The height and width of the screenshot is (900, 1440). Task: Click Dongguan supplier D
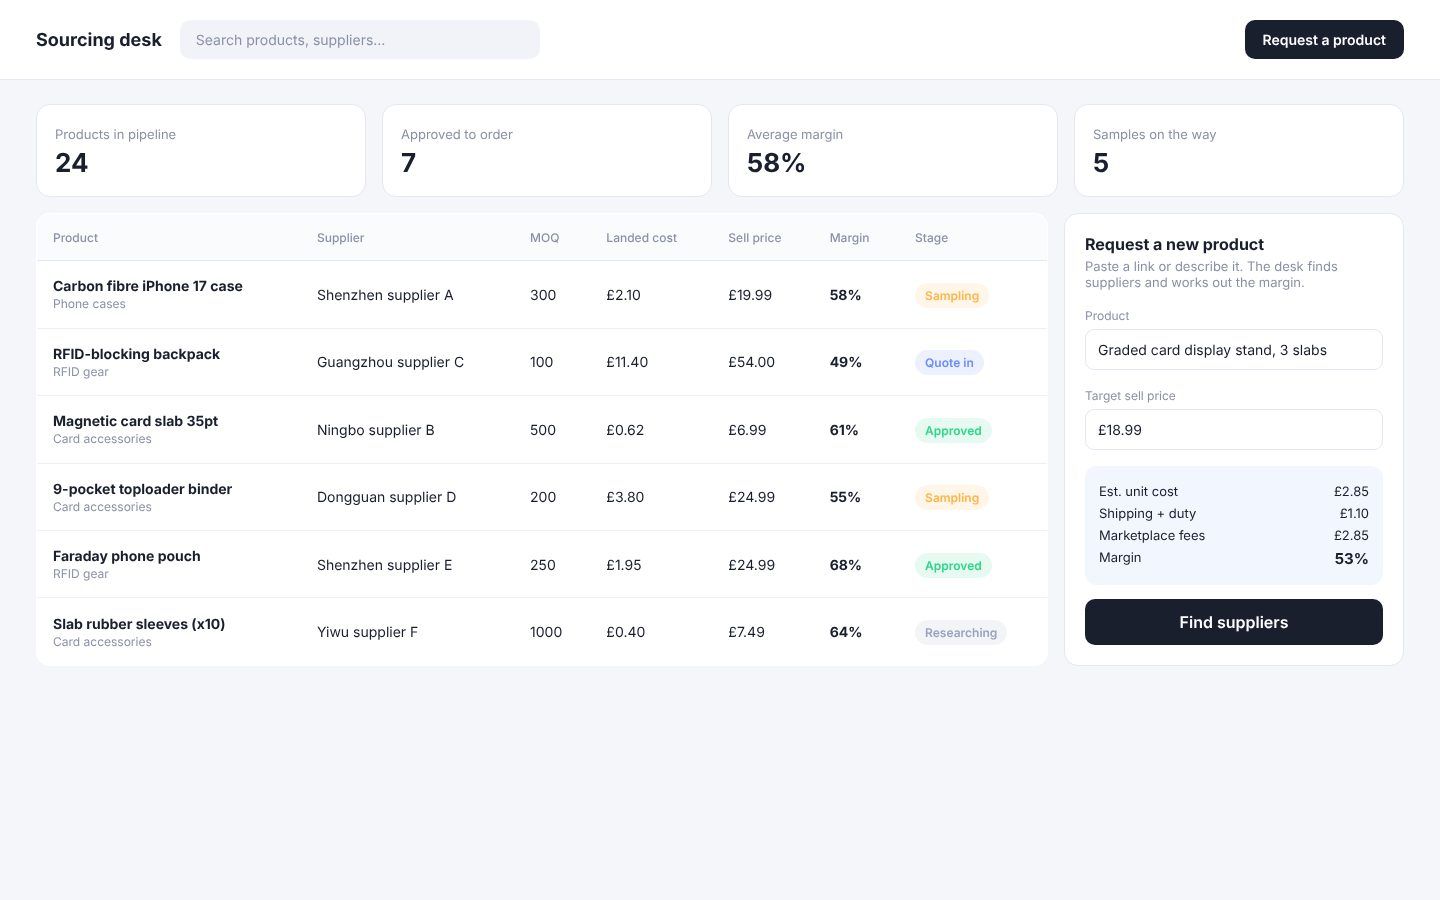[386, 497]
